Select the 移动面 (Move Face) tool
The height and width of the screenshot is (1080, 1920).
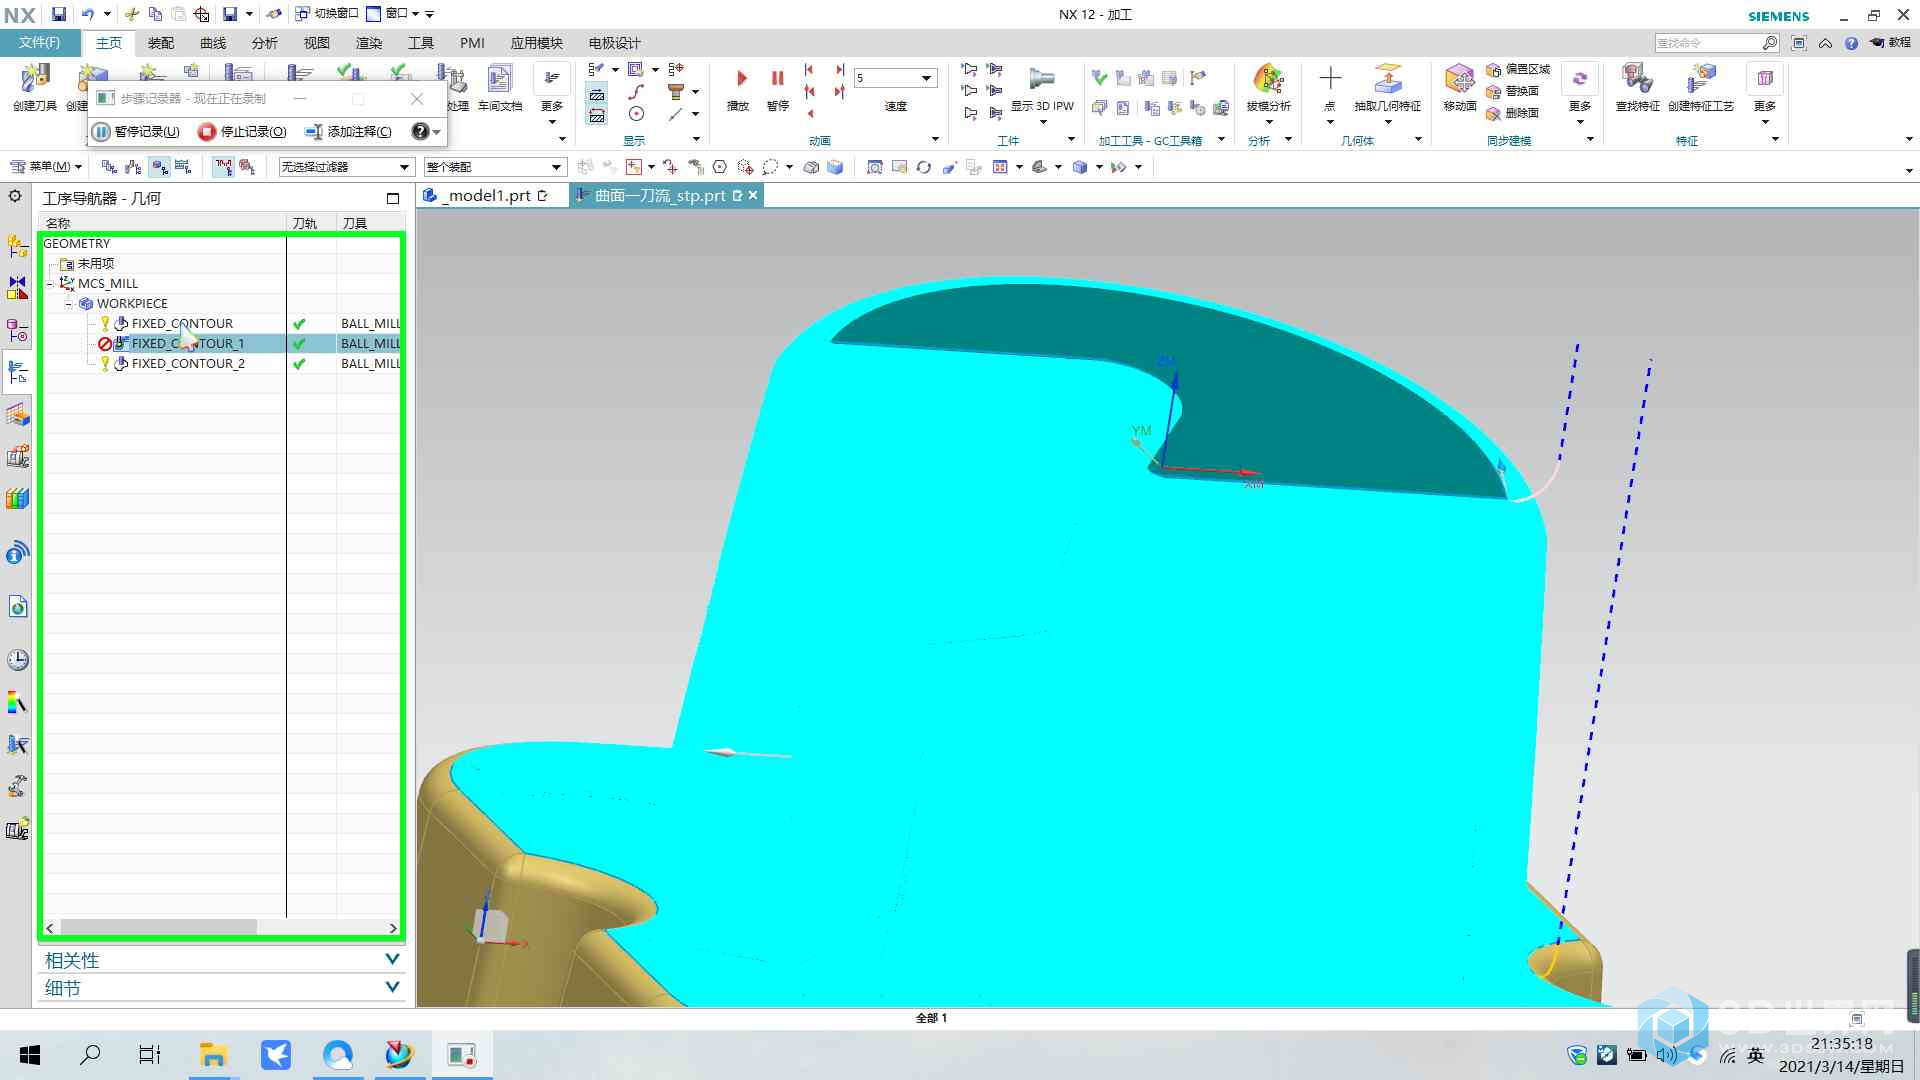click(x=1460, y=86)
